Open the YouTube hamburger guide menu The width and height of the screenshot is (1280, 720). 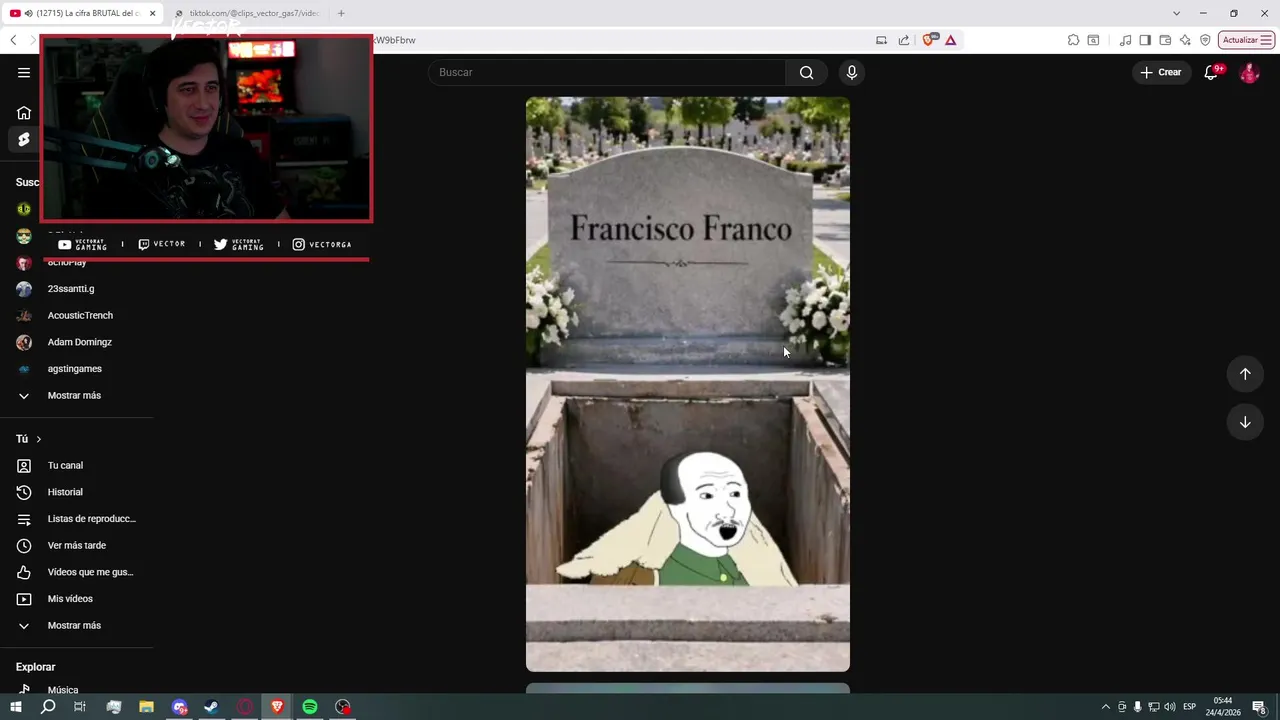click(x=24, y=72)
